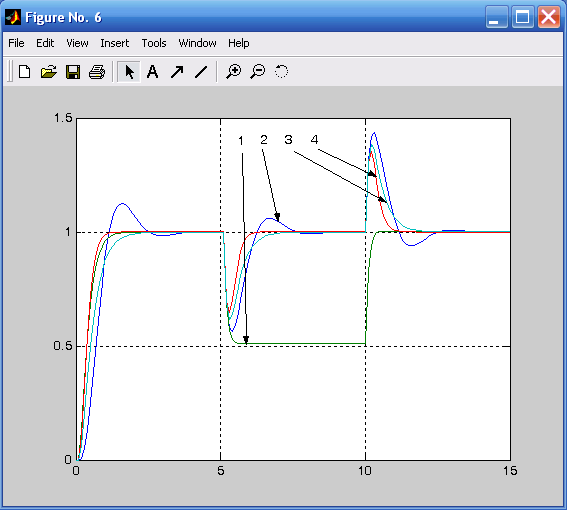Click the MATLAB icon in title bar
Viewport: 567px width, 510px height.
13,17
